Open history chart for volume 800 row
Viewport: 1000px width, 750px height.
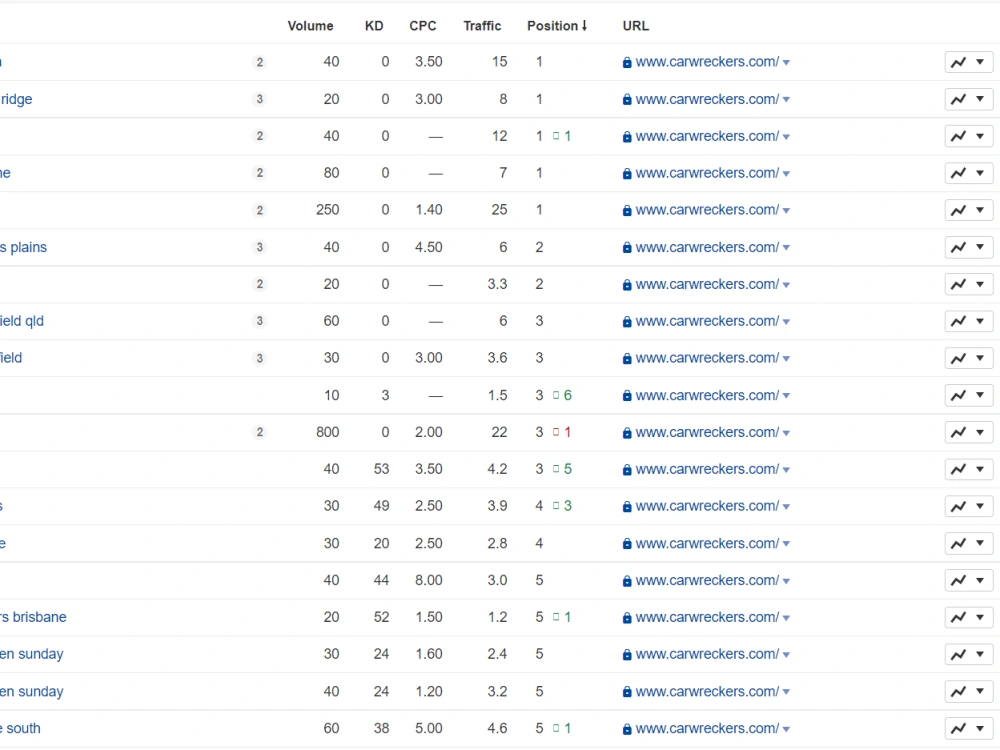pyautogui.click(x=958, y=432)
